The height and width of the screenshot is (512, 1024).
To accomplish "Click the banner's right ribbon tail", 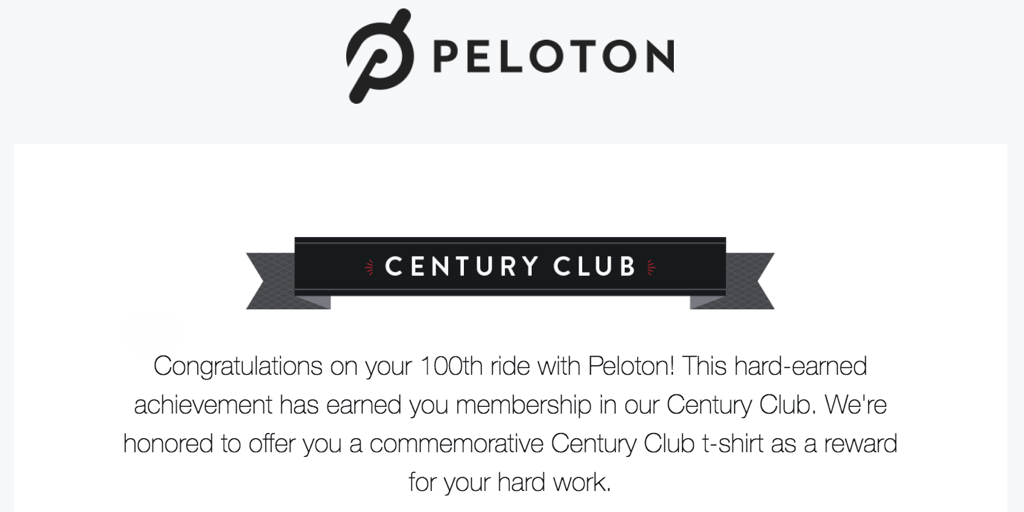I will click(748, 282).
